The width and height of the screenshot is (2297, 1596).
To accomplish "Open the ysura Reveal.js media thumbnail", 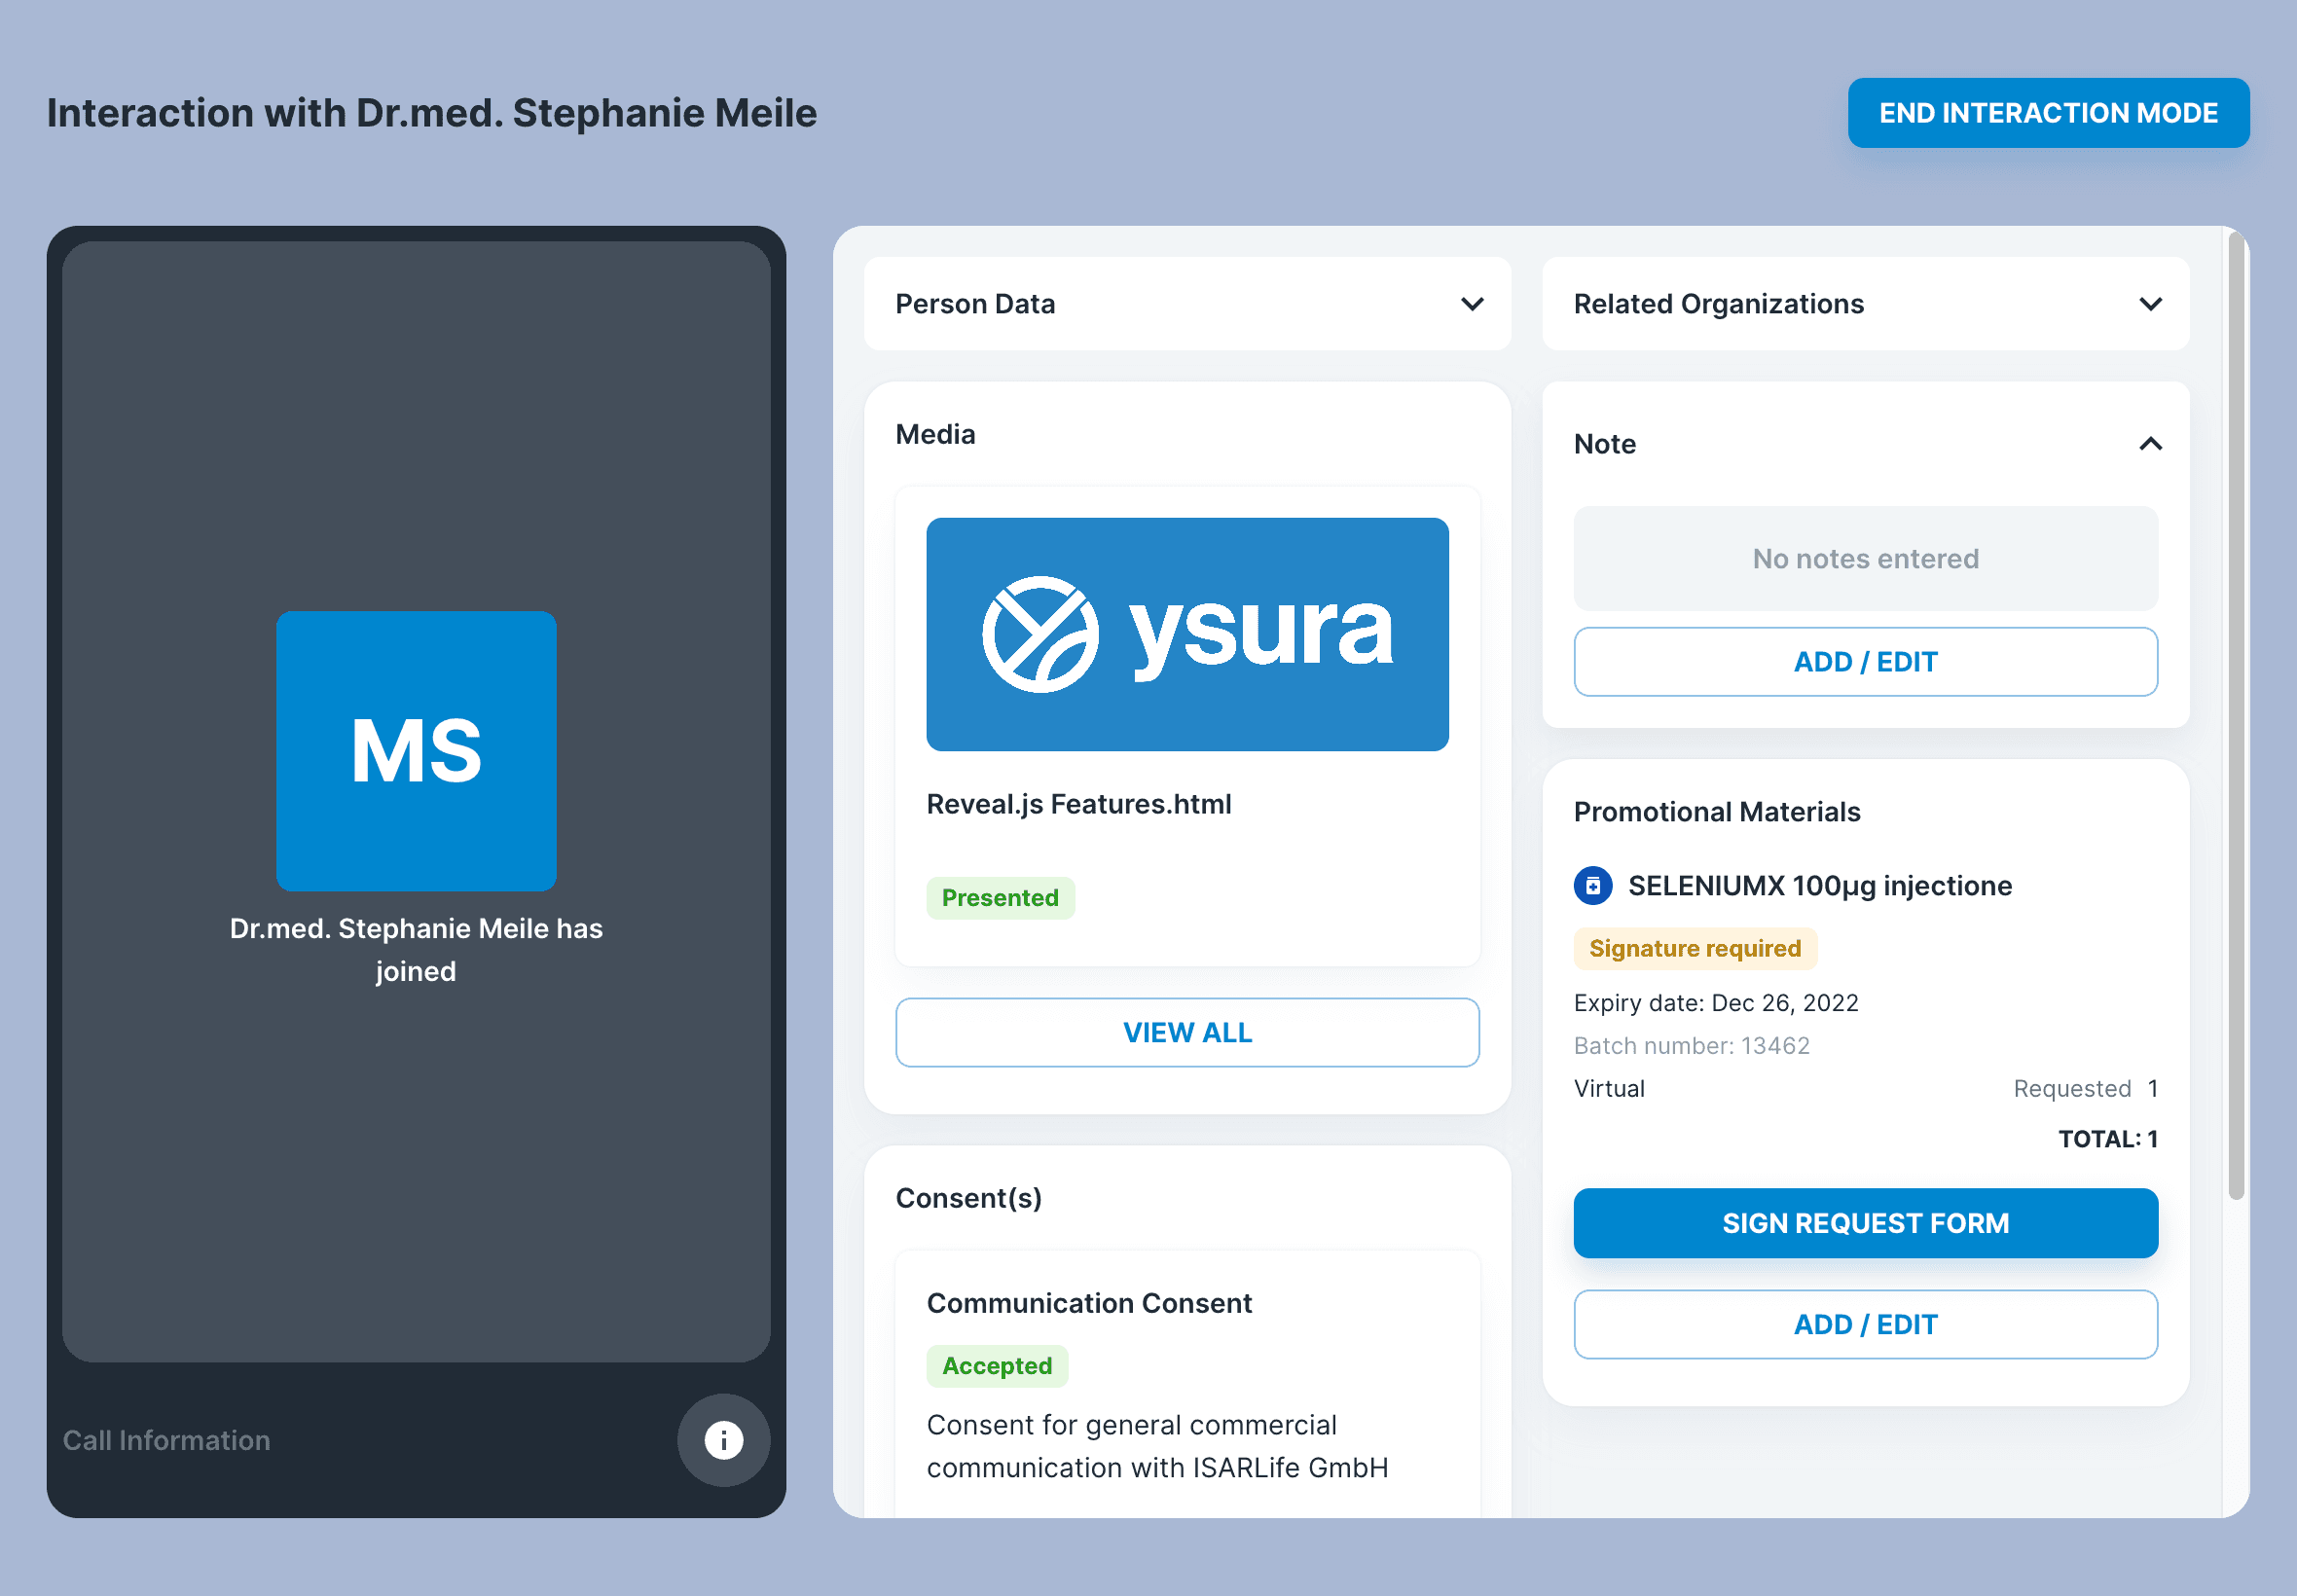I will pyautogui.click(x=1187, y=634).
